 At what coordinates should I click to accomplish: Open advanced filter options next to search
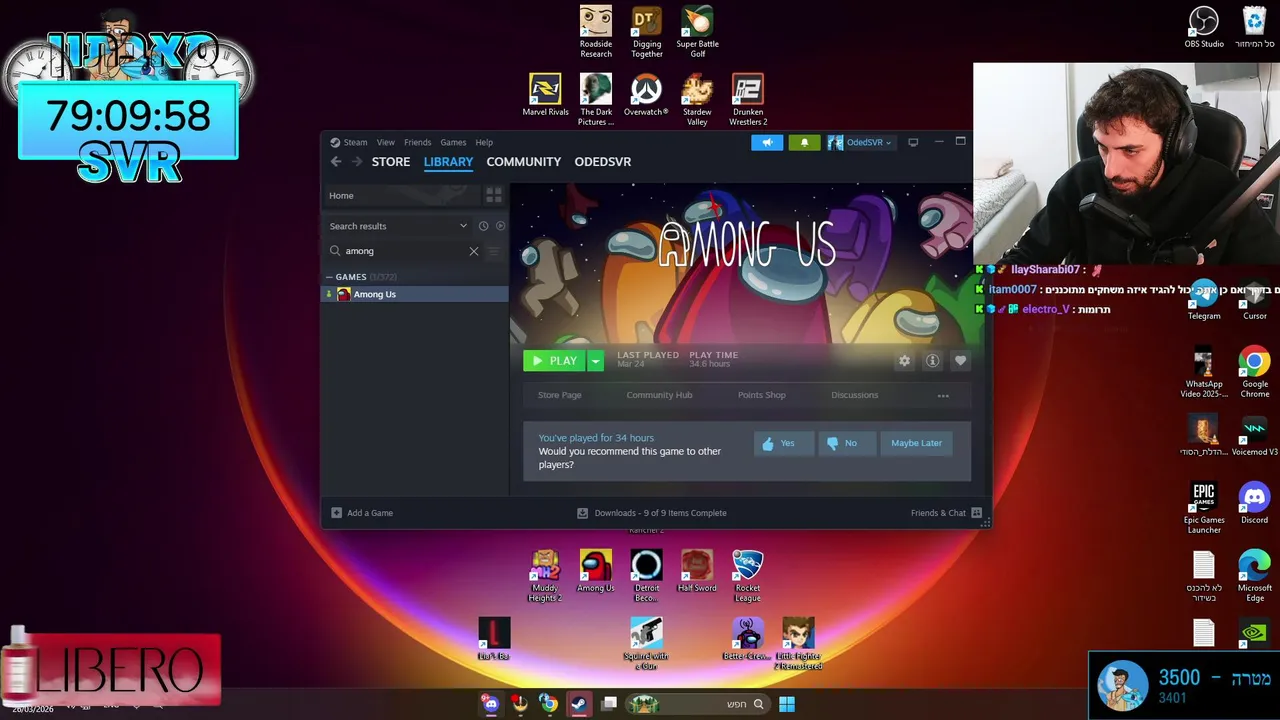point(493,251)
